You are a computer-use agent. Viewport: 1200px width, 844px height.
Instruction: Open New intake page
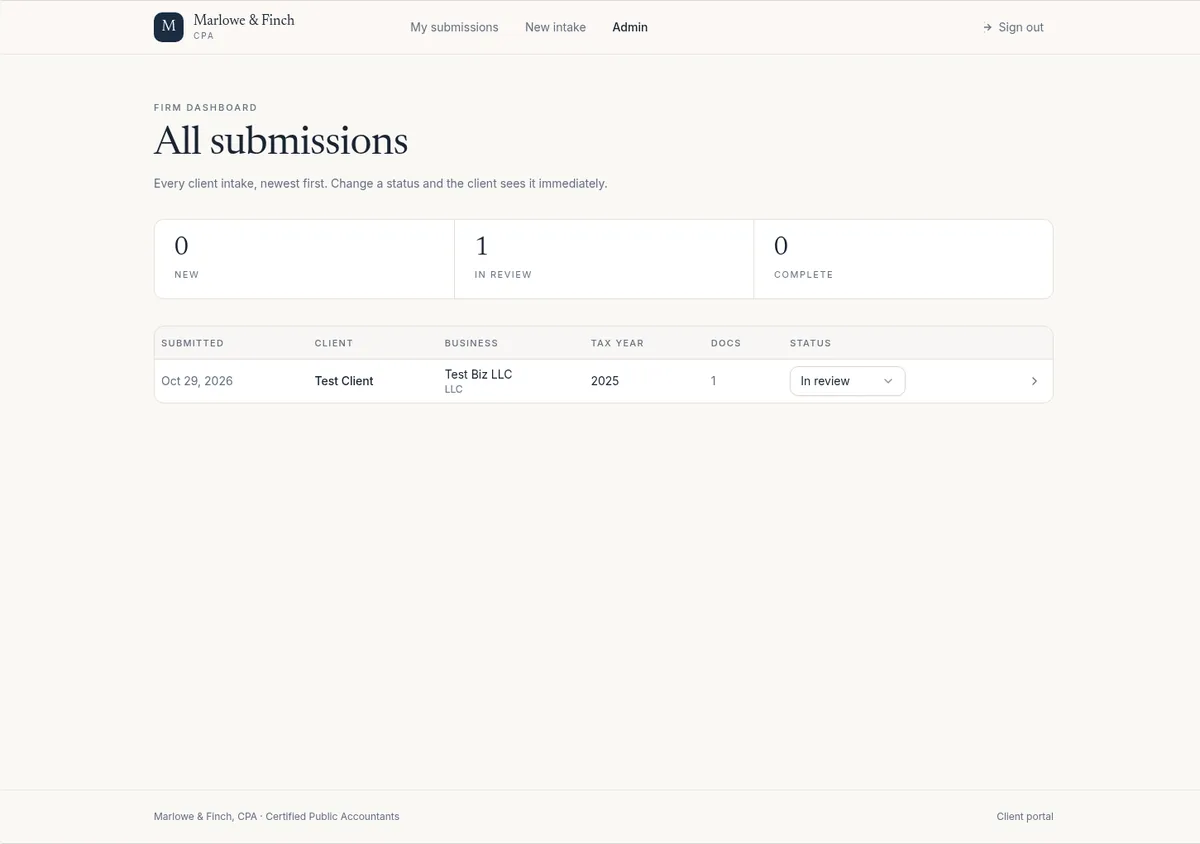555,27
